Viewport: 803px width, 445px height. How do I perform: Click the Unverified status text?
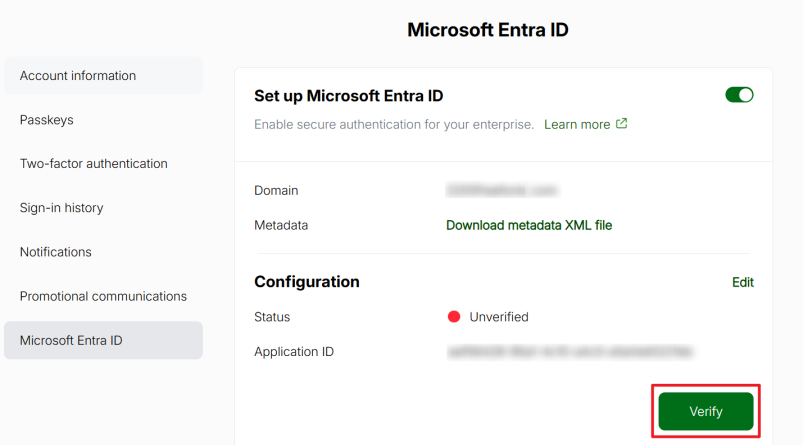point(499,317)
